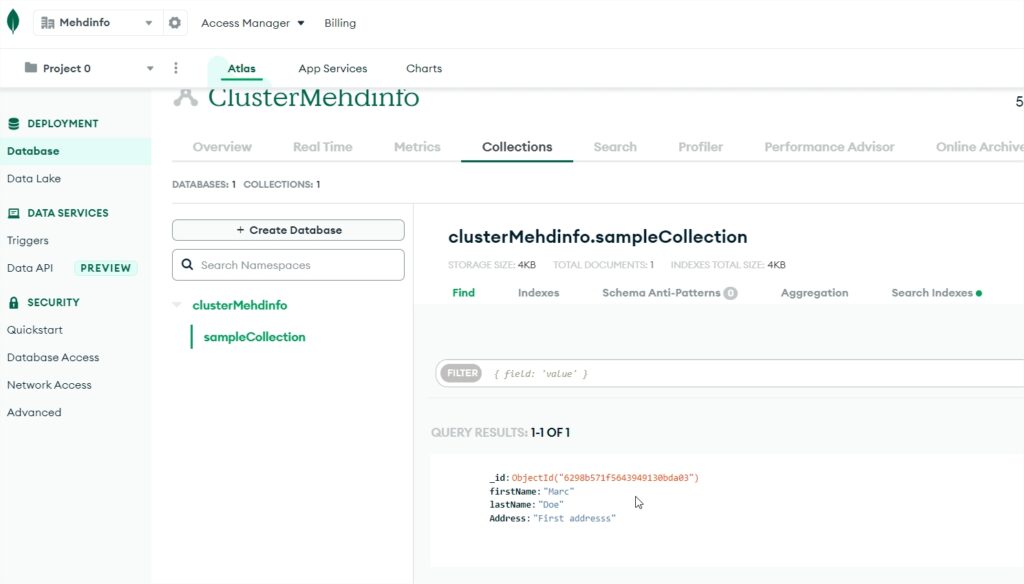Switch to the Charts tab
The image size is (1024, 584).
pyautogui.click(x=424, y=68)
